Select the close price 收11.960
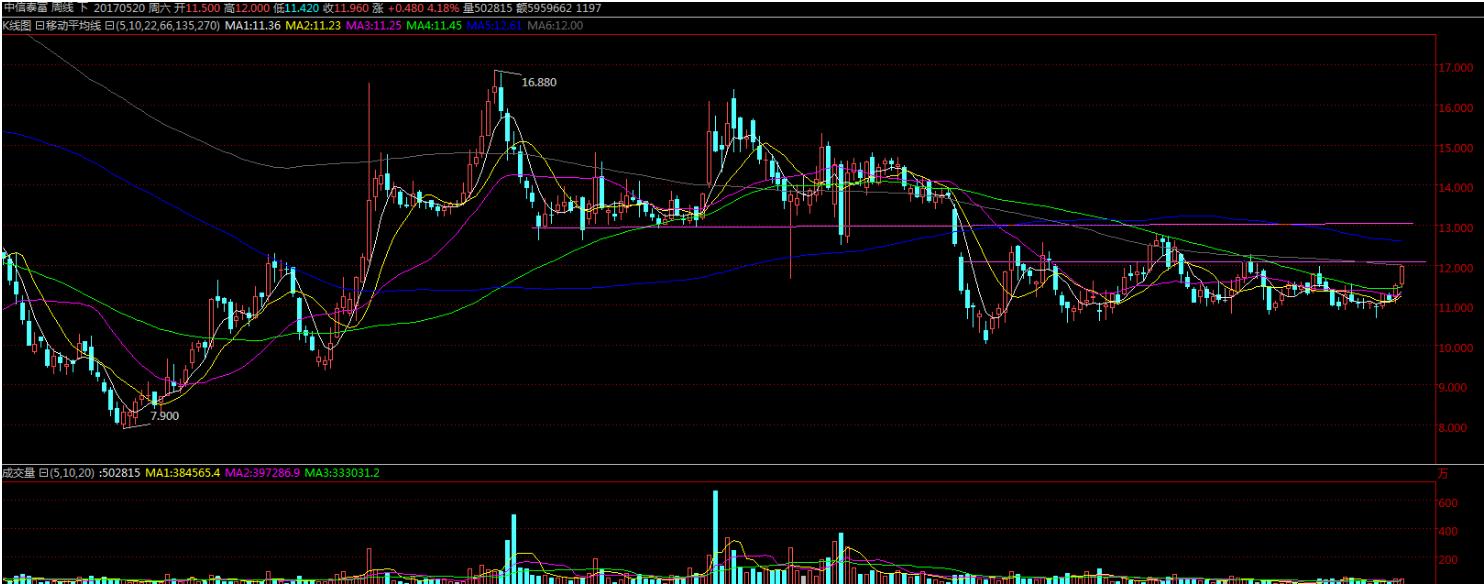The width and height of the screenshot is (1484, 584). click(347, 8)
